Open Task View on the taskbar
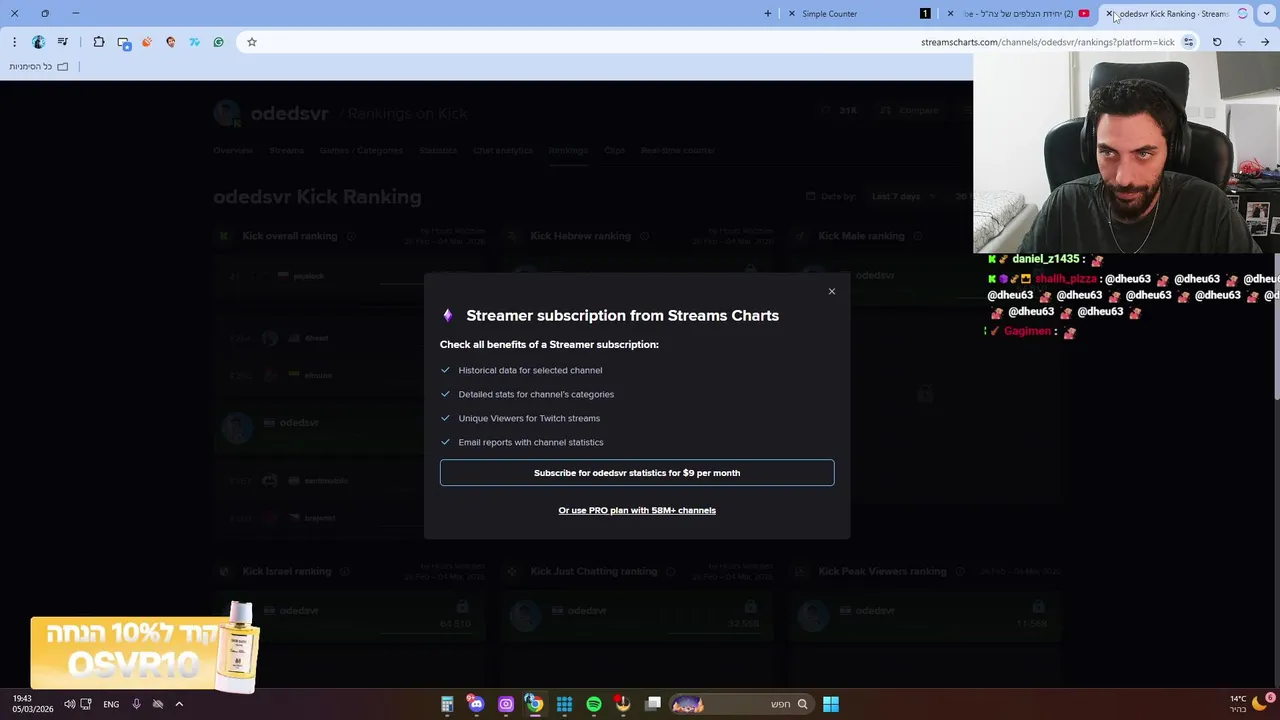The height and width of the screenshot is (720, 1280). click(x=653, y=704)
